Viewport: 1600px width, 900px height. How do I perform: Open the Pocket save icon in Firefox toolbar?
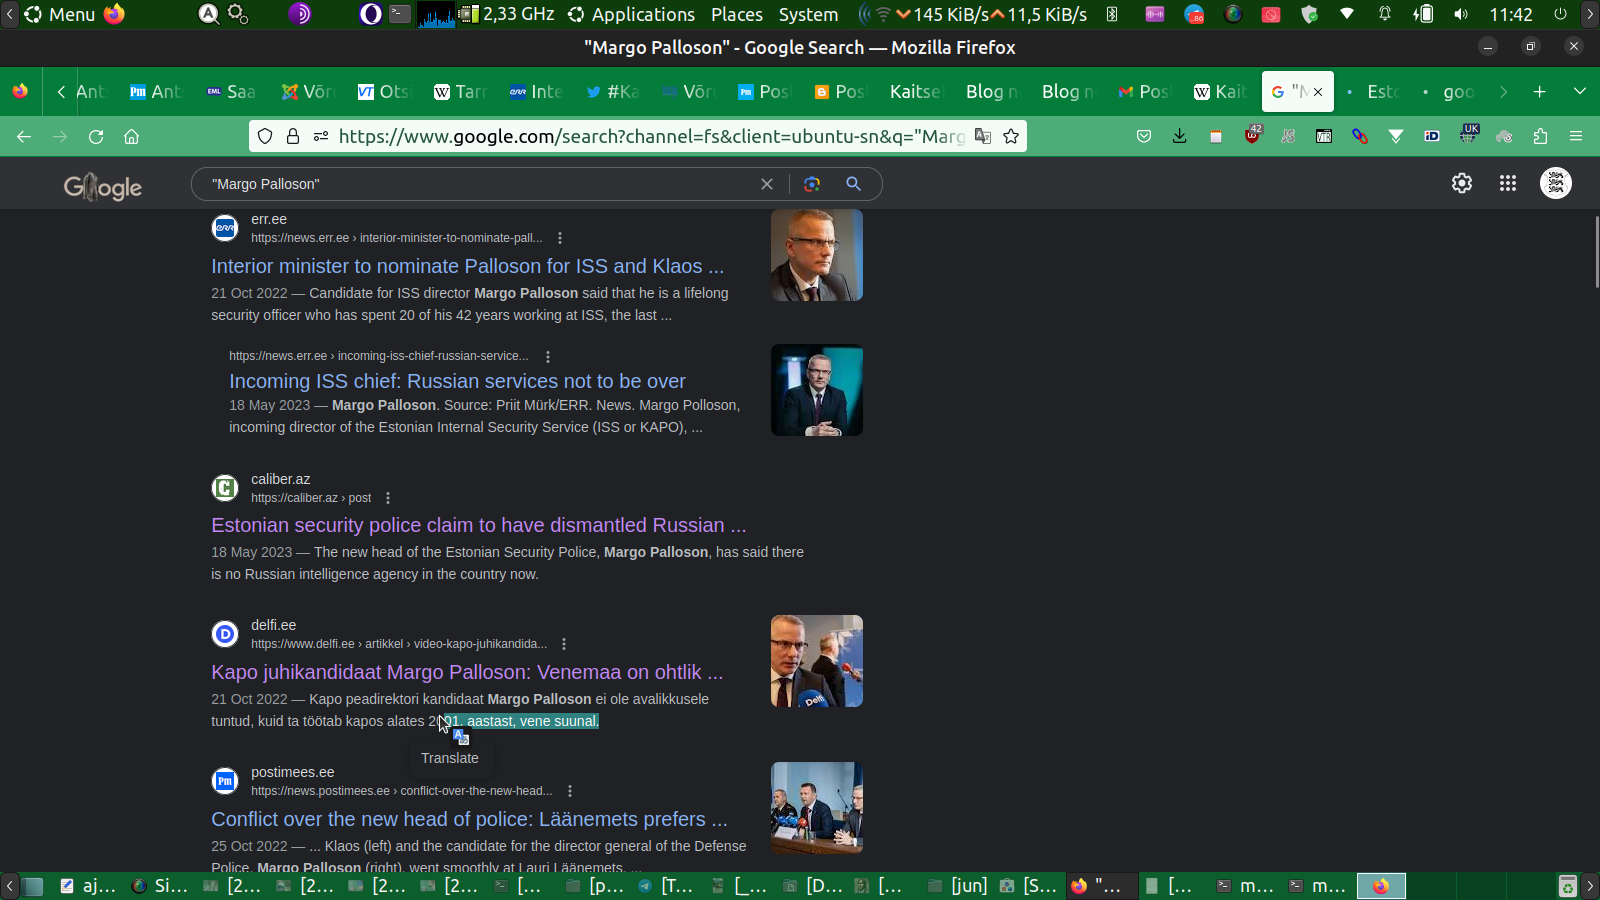point(1144,137)
